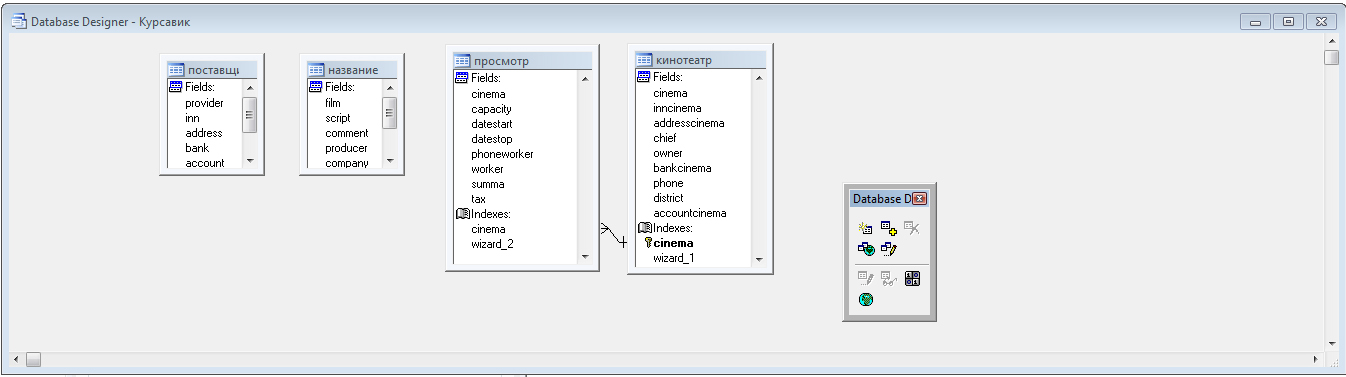
Task: Click the поставщ table scrollbar thumb
Action: click(x=250, y=114)
